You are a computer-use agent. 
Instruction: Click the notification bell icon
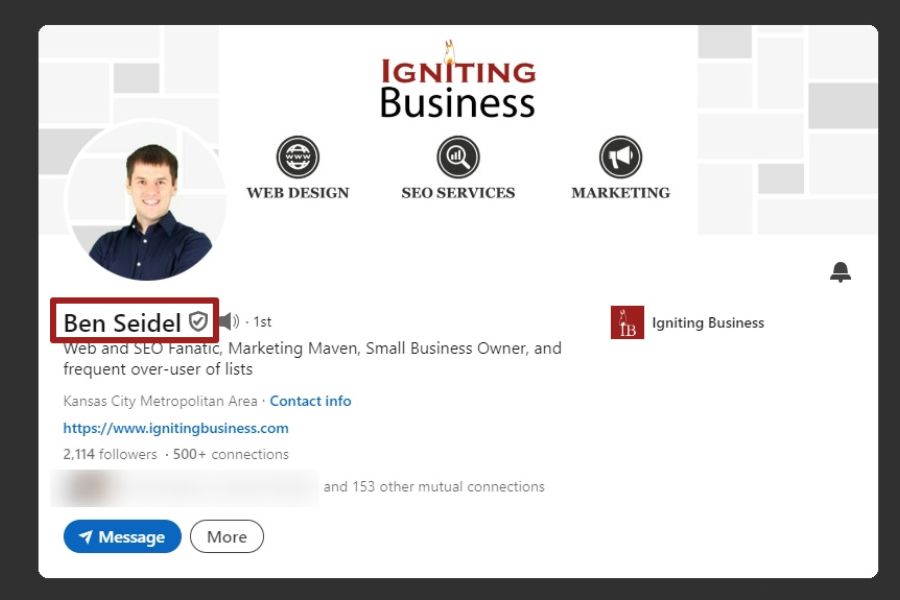[840, 272]
